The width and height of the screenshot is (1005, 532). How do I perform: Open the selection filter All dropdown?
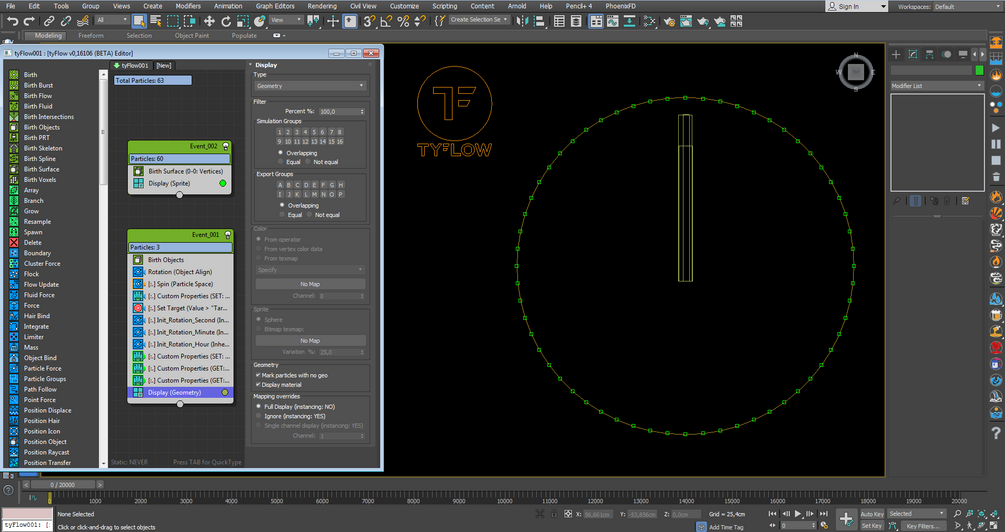[112, 21]
